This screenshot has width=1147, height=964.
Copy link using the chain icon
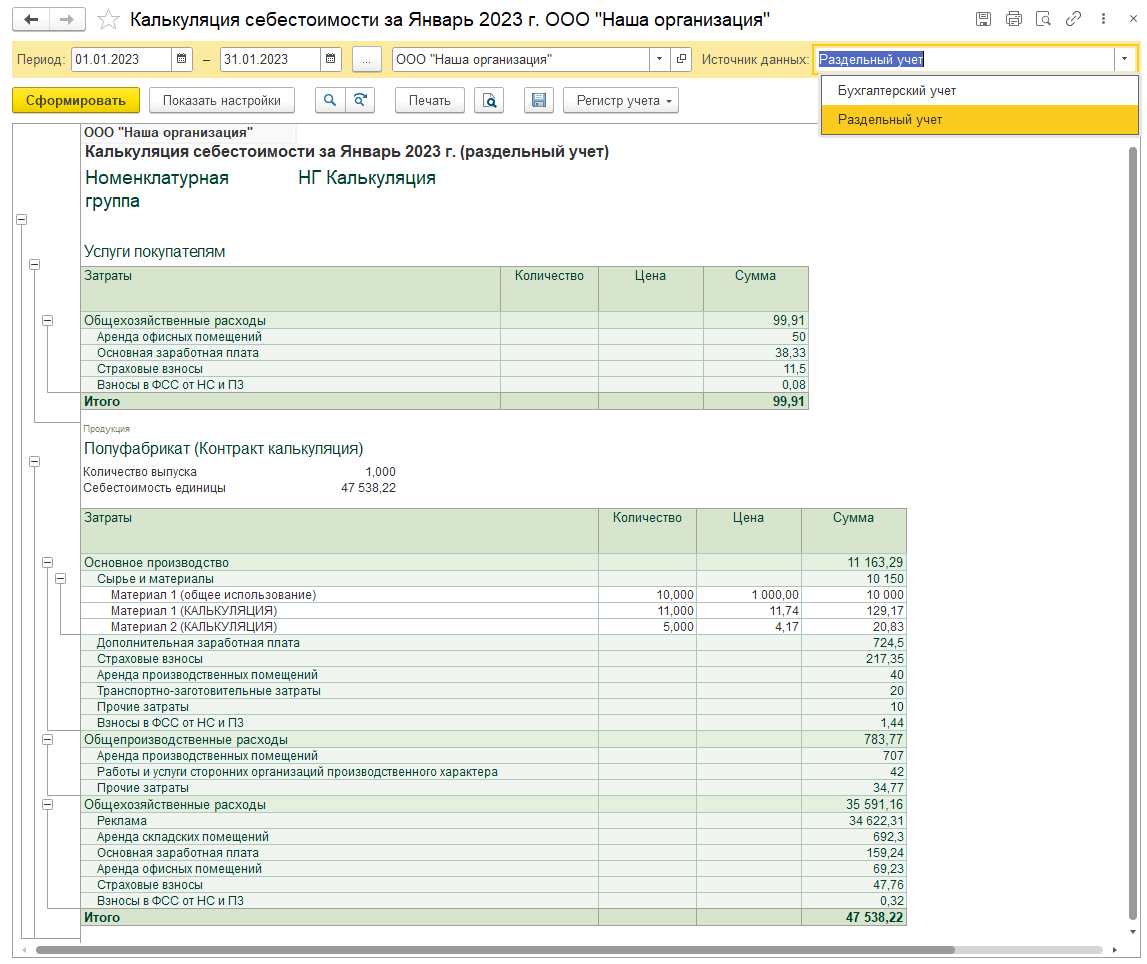click(x=1073, y=19)
